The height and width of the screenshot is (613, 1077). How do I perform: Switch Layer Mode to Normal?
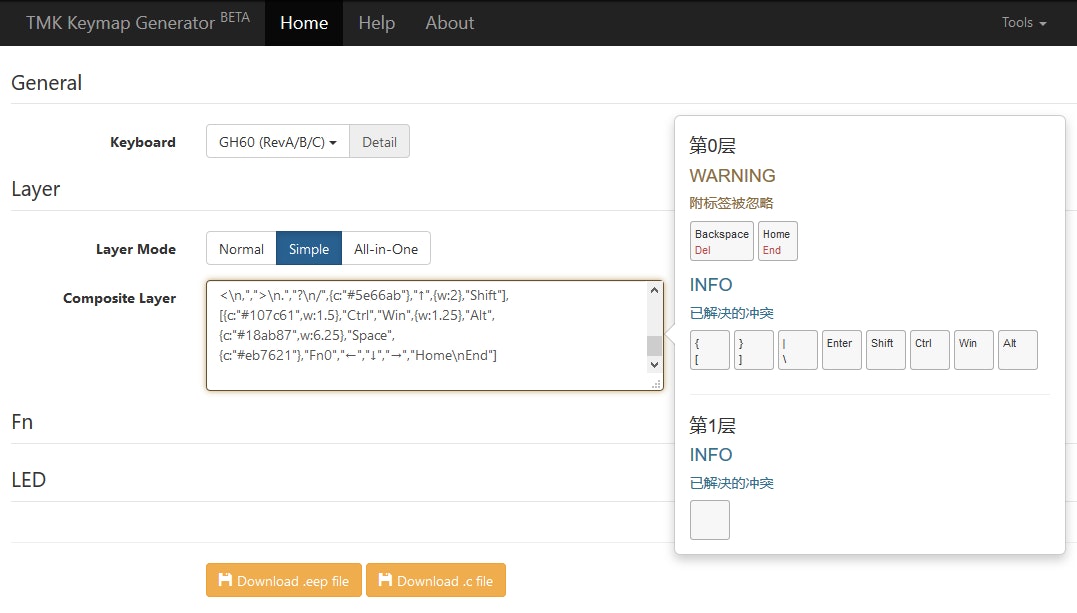click(241, 249)
